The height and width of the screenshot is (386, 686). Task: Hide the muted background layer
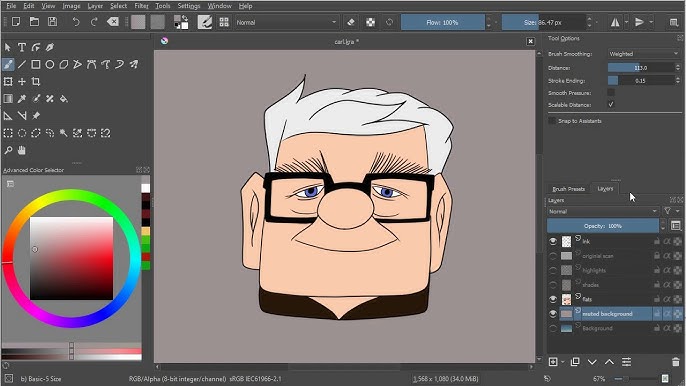coord(553,314)
